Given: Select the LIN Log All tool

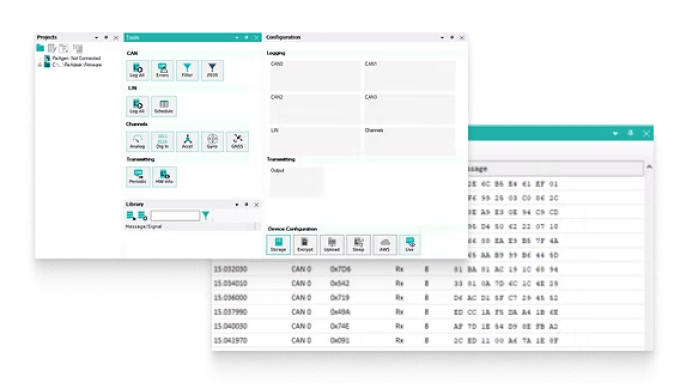Looking at the screenshot, I should 137,106.
